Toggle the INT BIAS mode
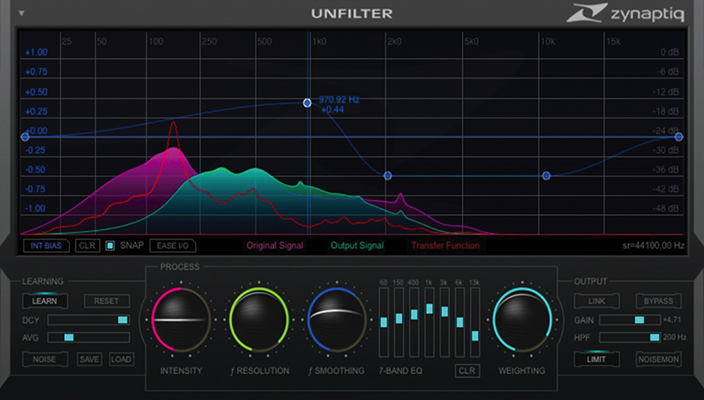This screenshot has height=400, width=704. (x=47, y=245)
